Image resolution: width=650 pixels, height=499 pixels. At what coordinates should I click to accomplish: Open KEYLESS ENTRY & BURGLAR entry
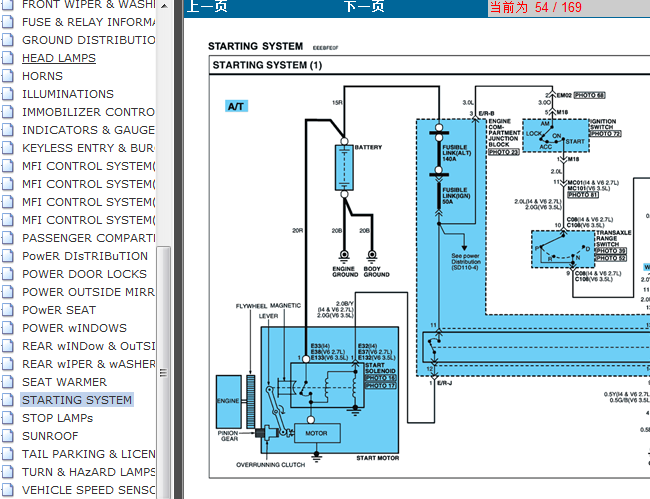89,148
